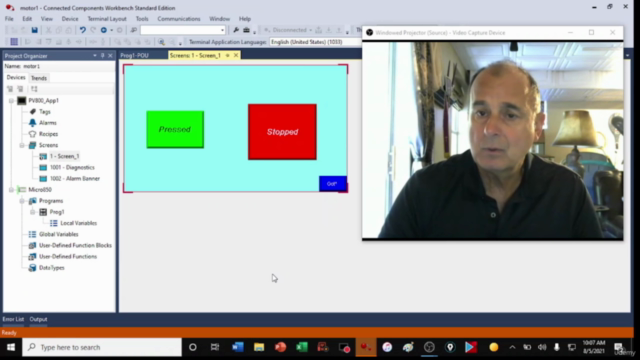Viewport: 640px width, 360px height.
Task: Open Word from the taskbar
Action: pos(238,347)
